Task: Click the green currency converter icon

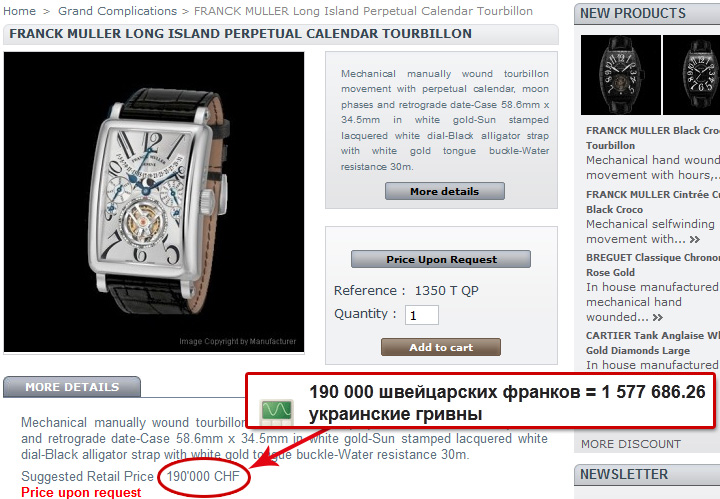Action: pyautogui.click(x=276, y=412)
